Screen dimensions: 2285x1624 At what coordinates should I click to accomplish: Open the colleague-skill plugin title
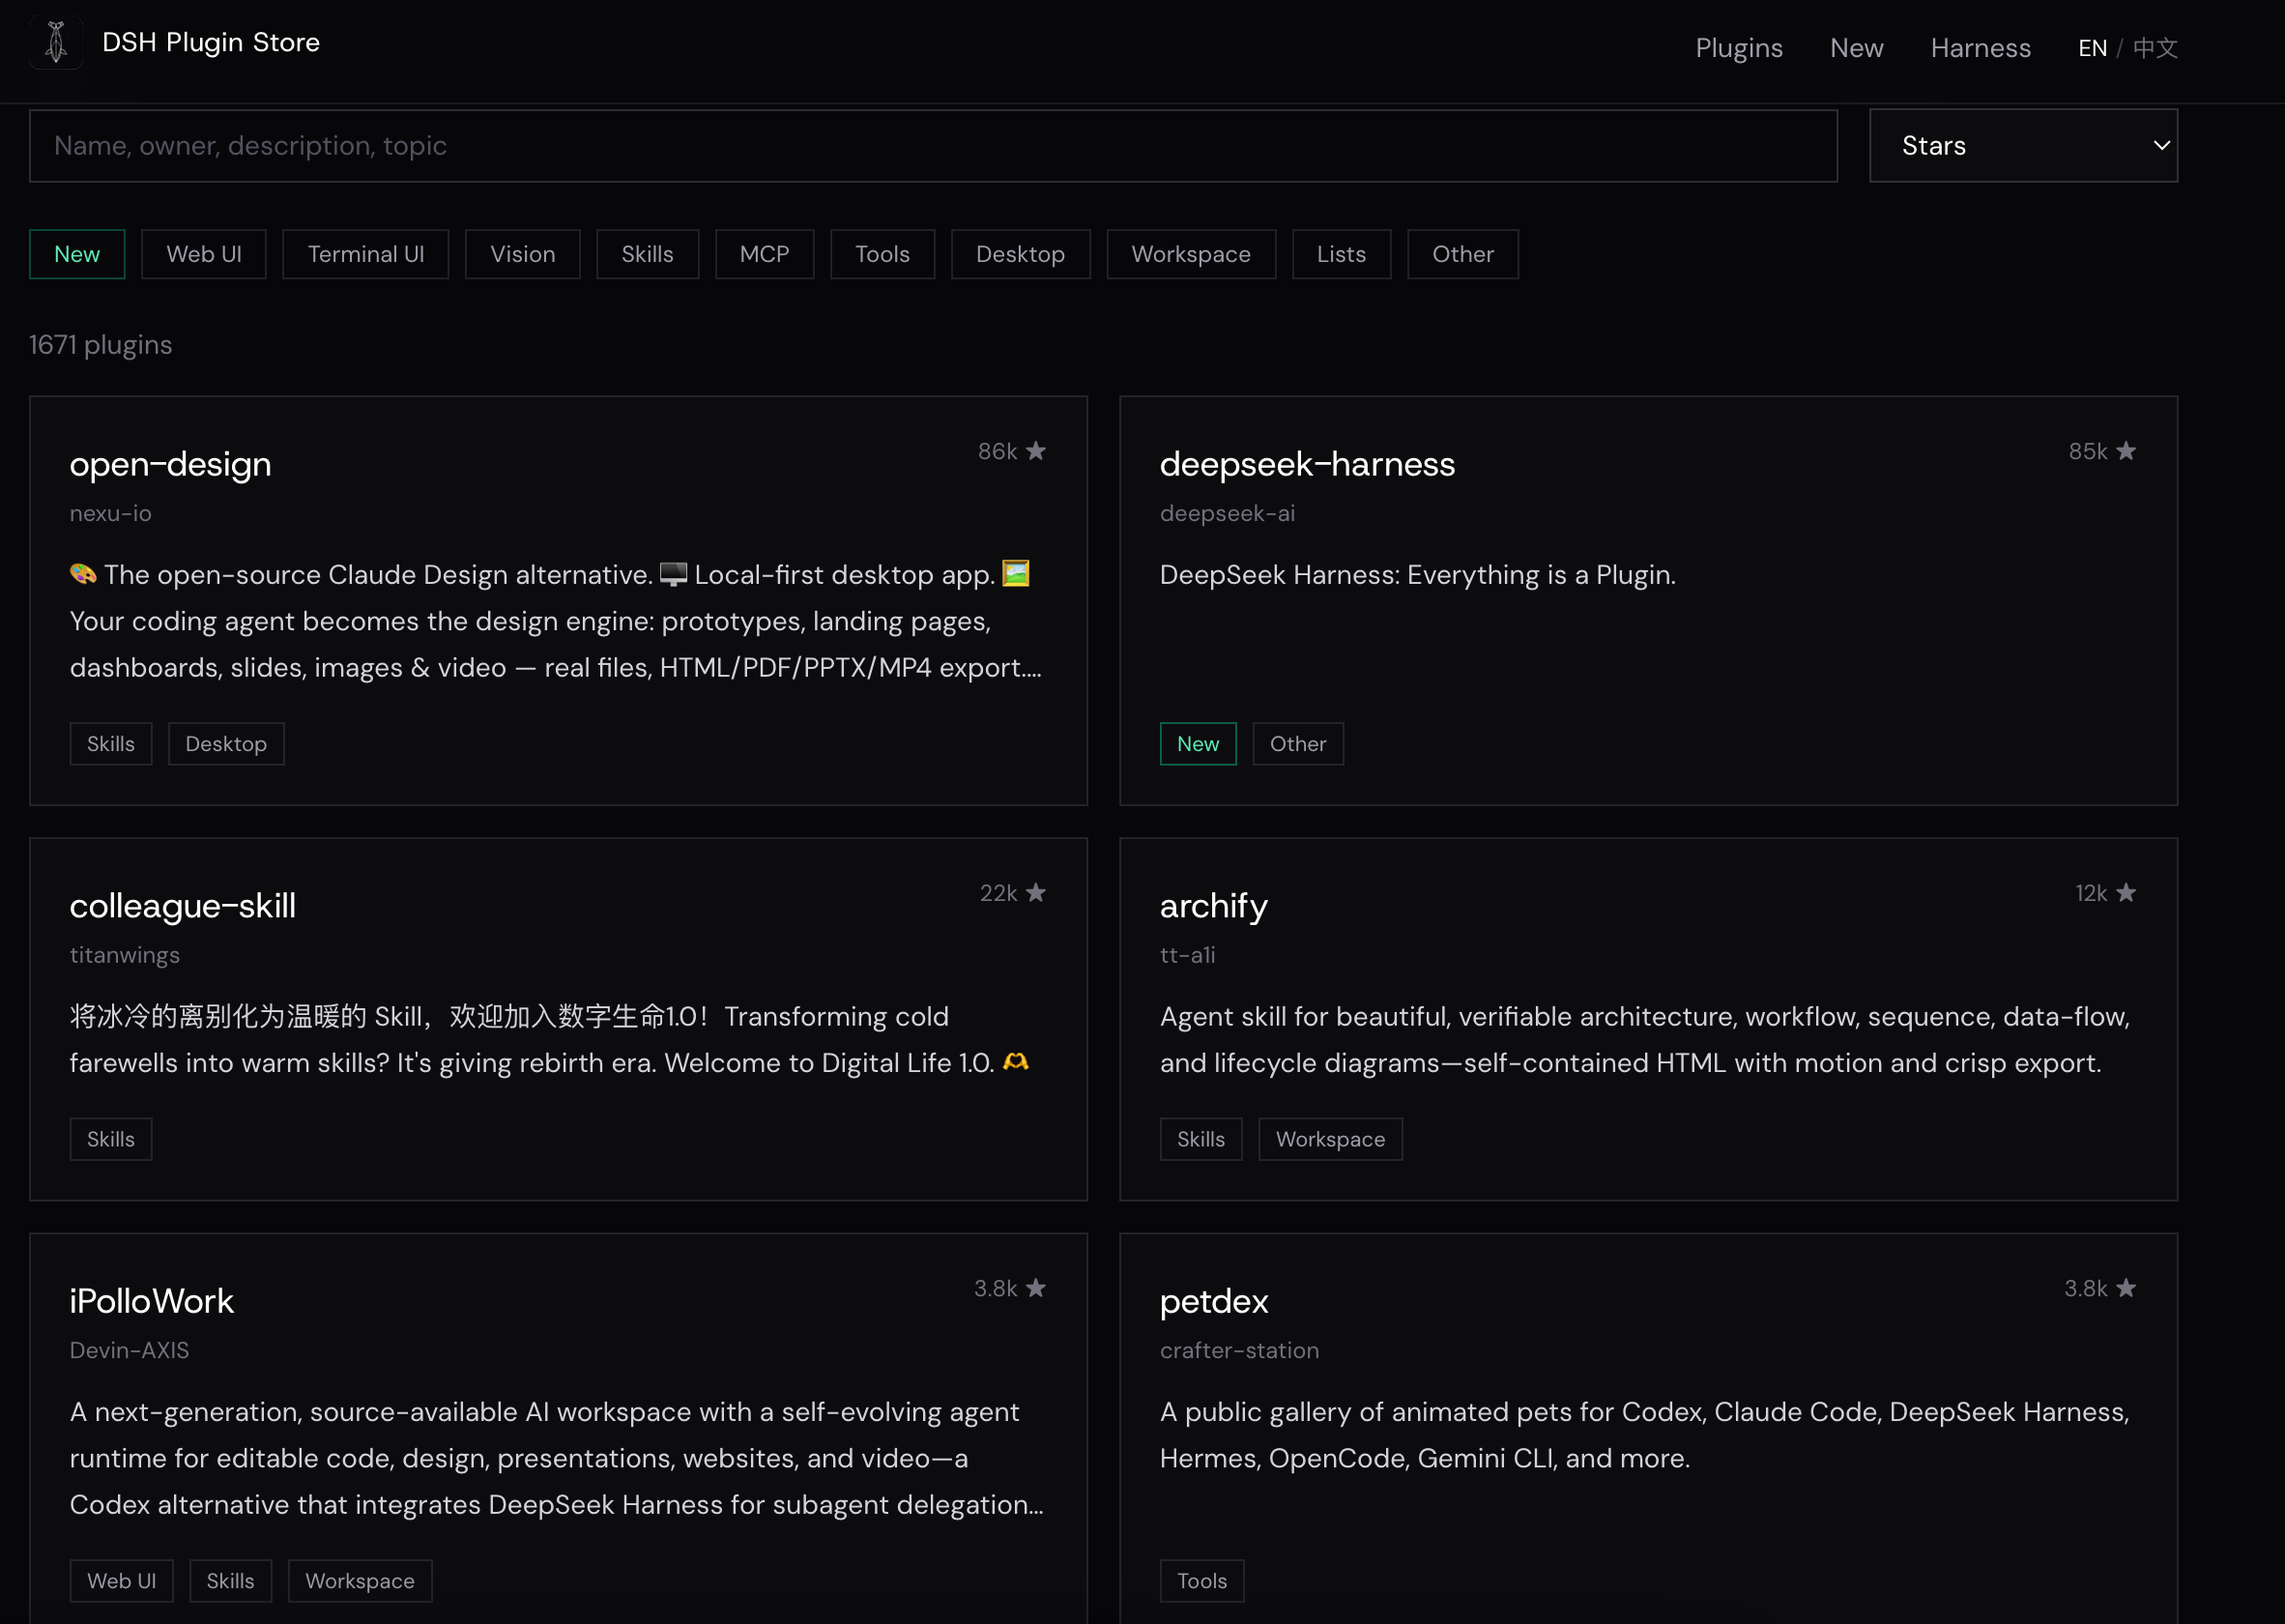coord(182,906)
